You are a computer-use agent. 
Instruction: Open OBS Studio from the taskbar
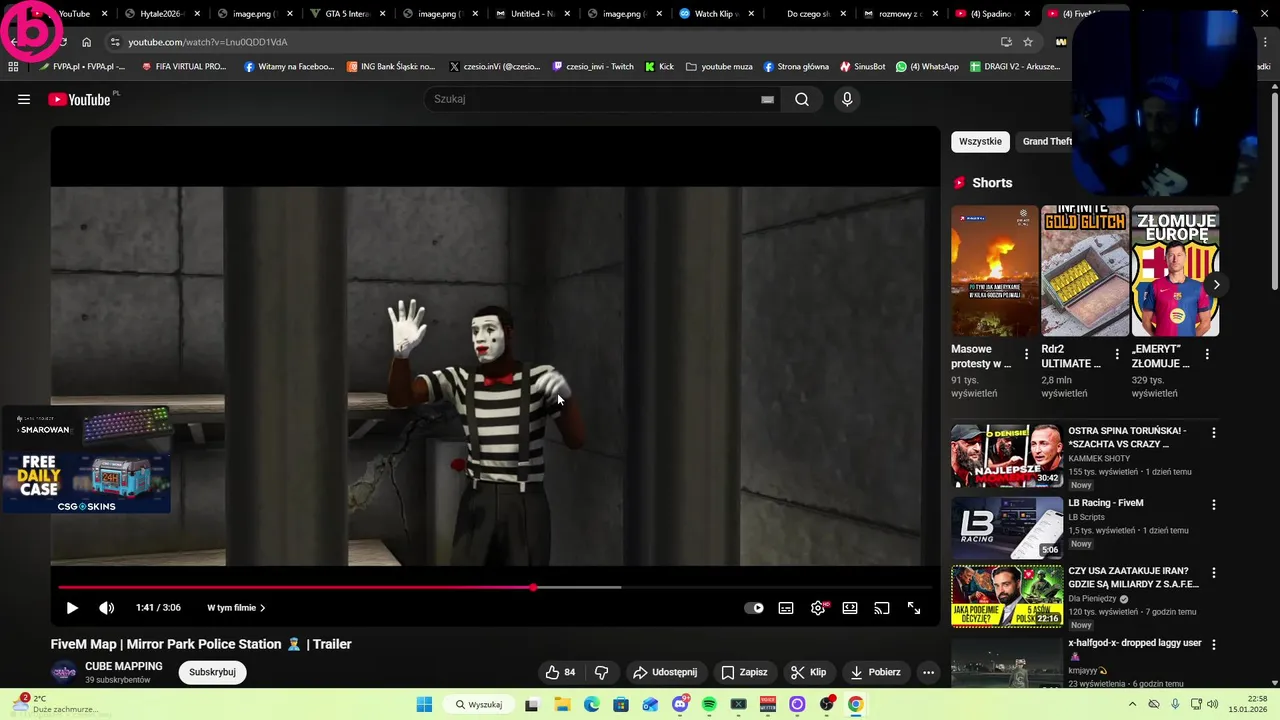click(x=826, y=704)
